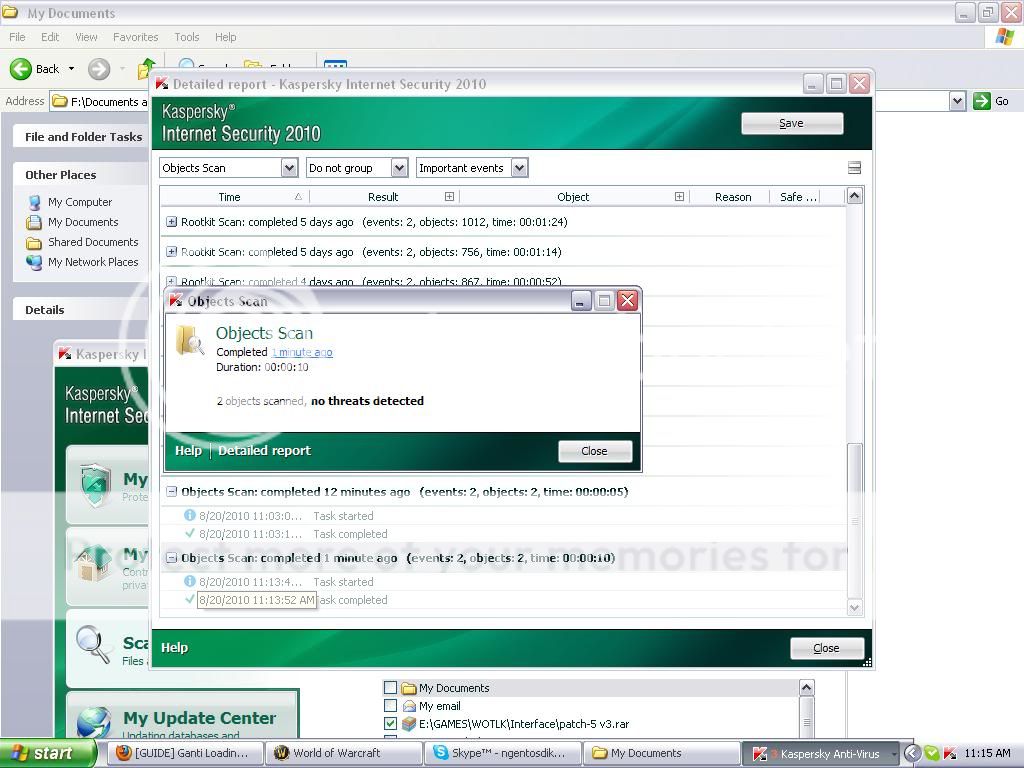Switch to Skype taskbar button
The image size is (1024, 768).
click(x=502, y=753)
